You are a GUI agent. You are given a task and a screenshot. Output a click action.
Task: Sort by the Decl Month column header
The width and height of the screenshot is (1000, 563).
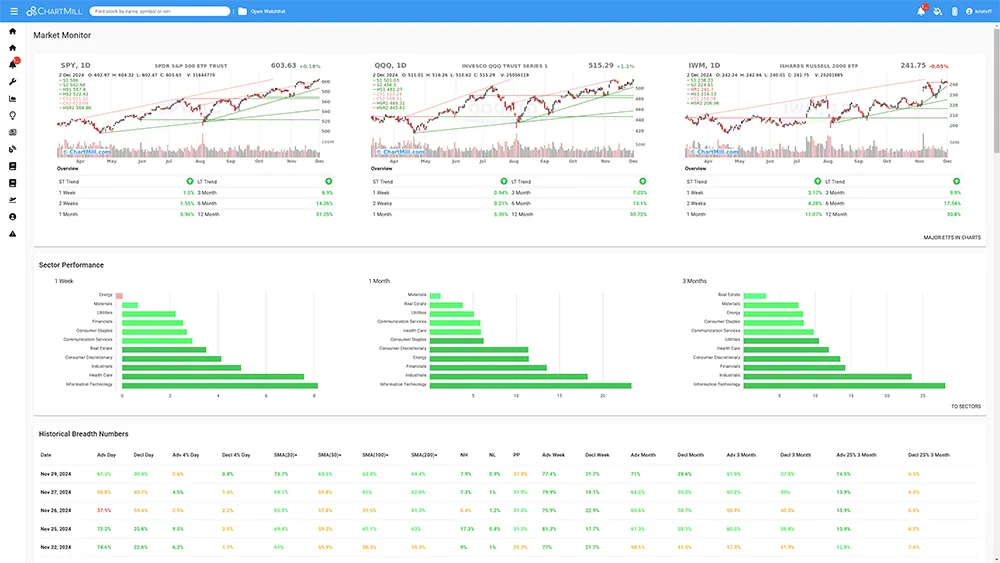(691, 455)
